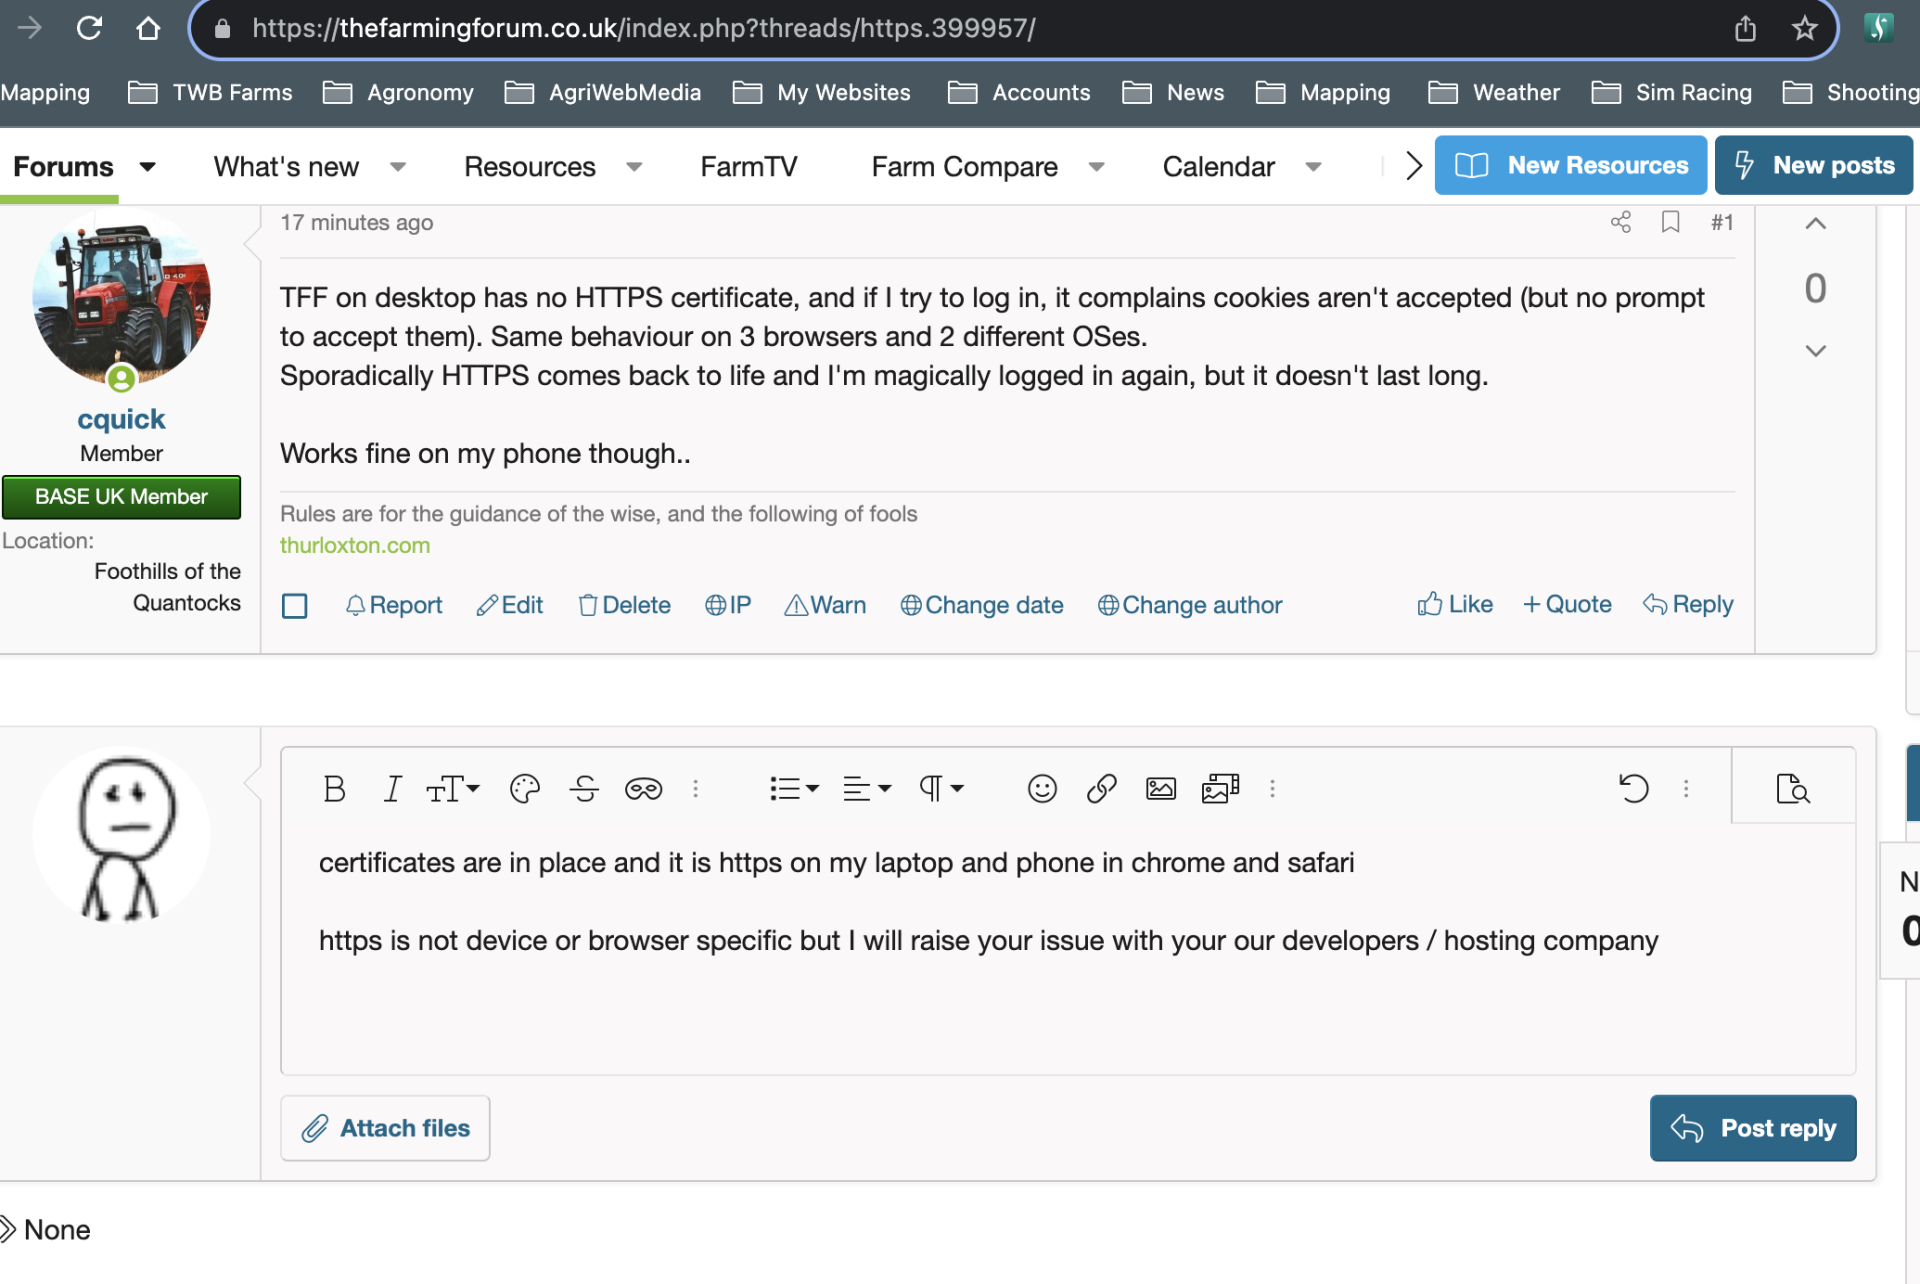Bookmark cquick's post
The width and height of the screenshot is (1920, 1284).
pyautogui.click(x=1670, y=222)
